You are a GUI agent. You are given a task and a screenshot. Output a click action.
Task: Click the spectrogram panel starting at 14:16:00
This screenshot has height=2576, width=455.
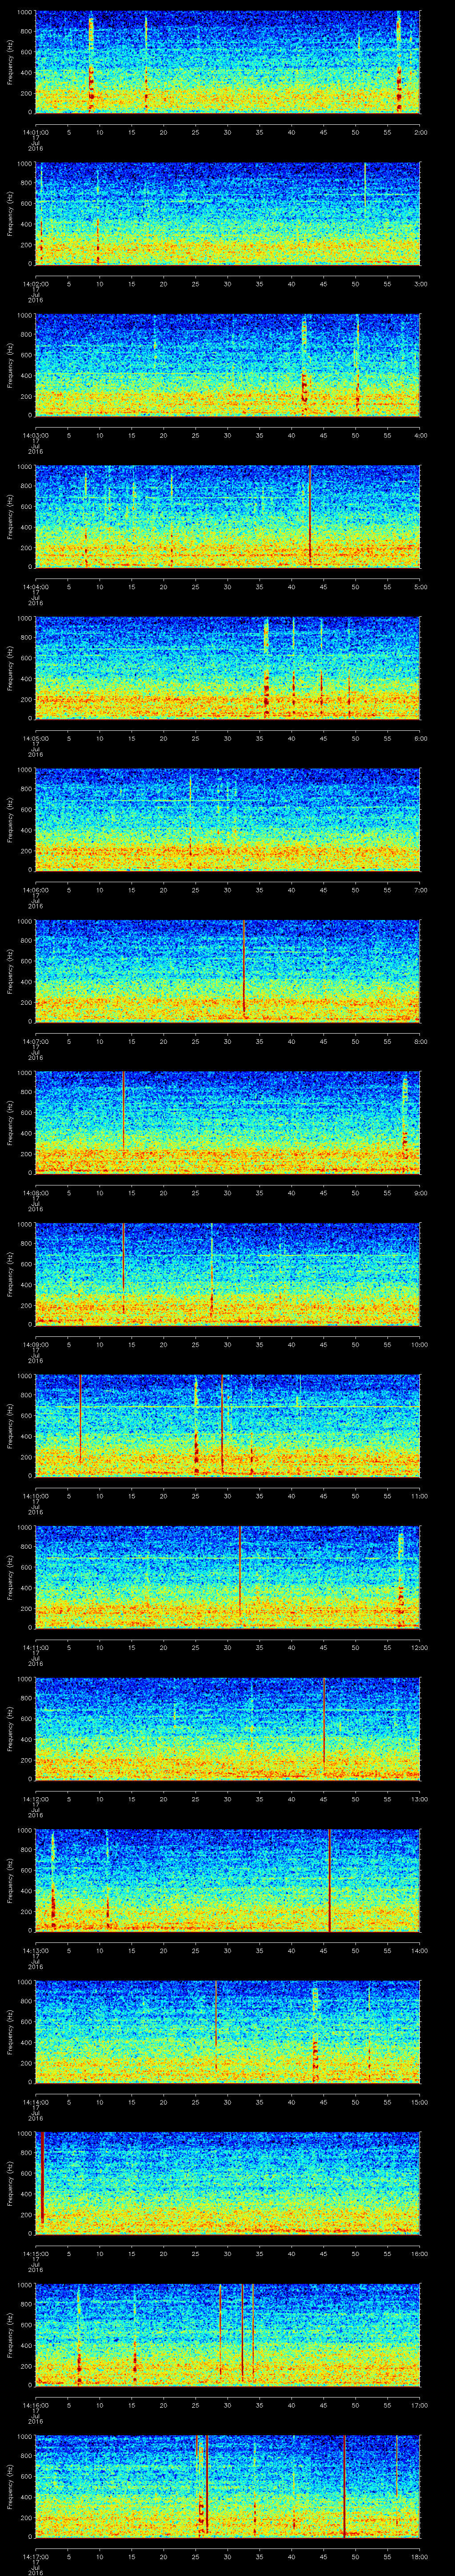(227, 2335)
